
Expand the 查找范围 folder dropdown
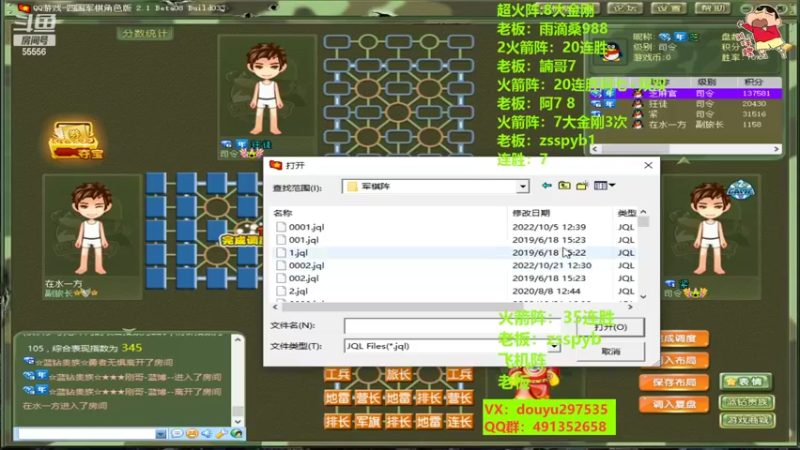[x=522, y=187]
